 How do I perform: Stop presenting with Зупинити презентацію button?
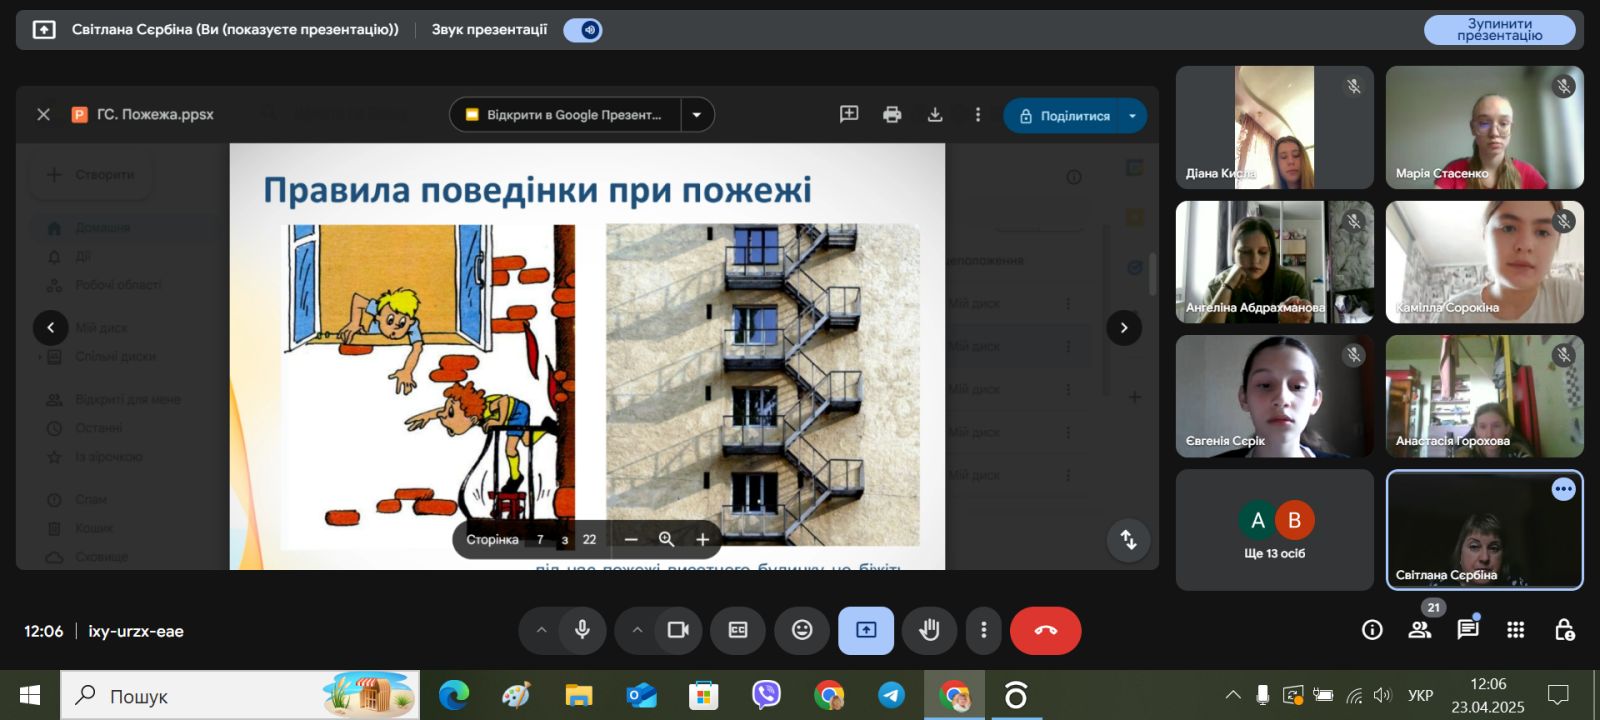point(1499,30)
